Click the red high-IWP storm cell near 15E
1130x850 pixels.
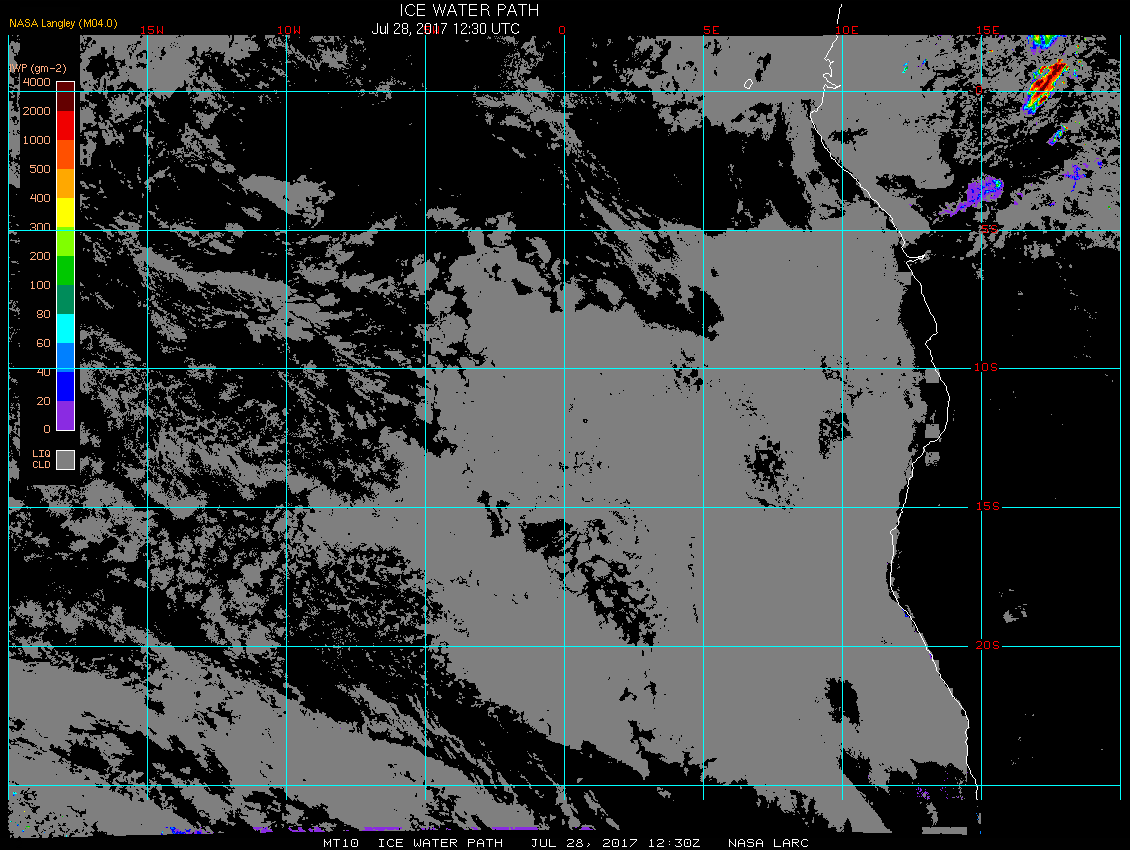coord(1045,85)
